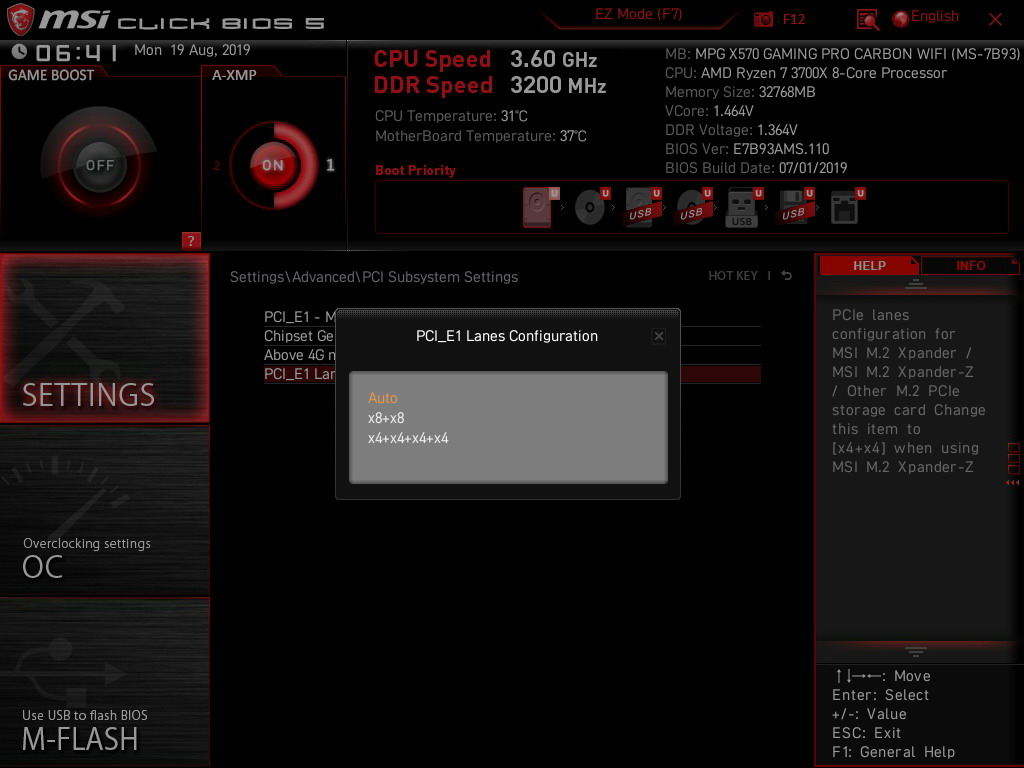Click the English language label
The height and width of the screenshot is (768, 1024).
[935, 16]
